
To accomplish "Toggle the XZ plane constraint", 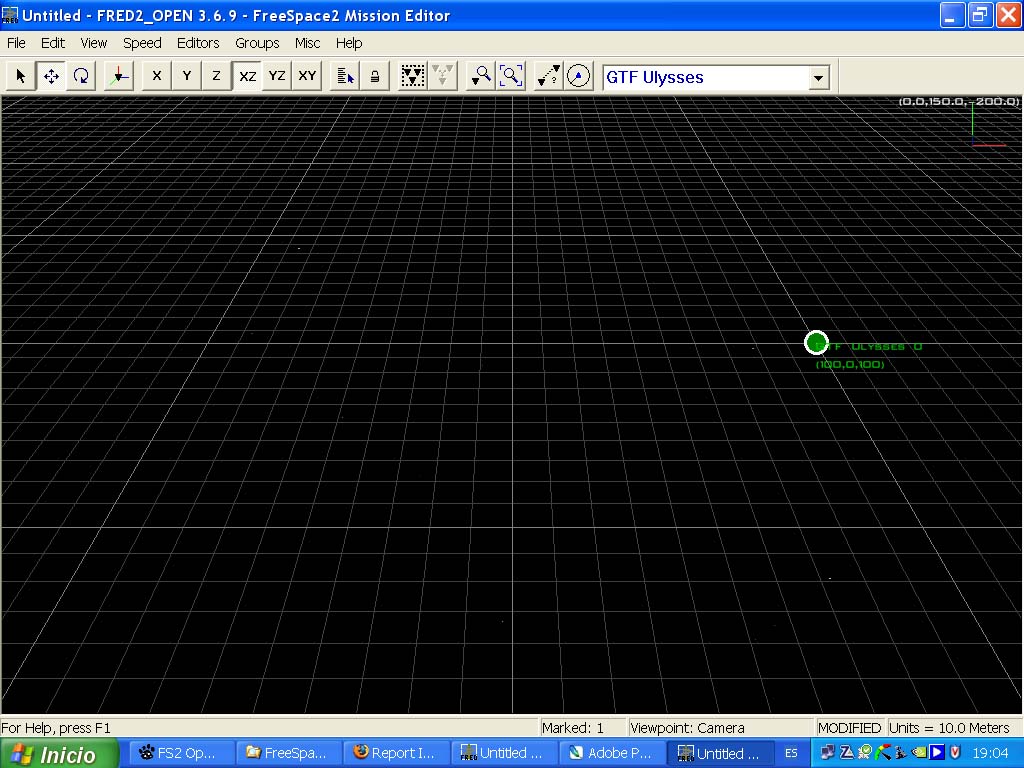I will tap(247, 76).
